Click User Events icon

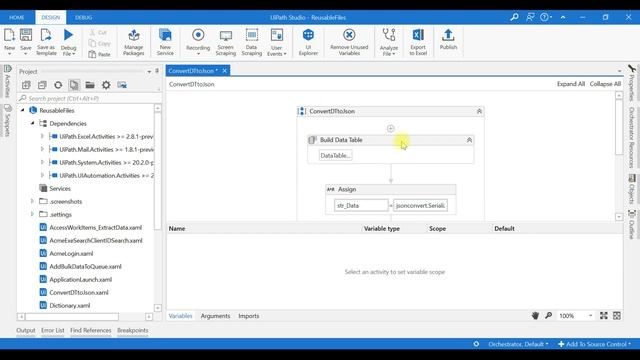[x=277, y=35]
